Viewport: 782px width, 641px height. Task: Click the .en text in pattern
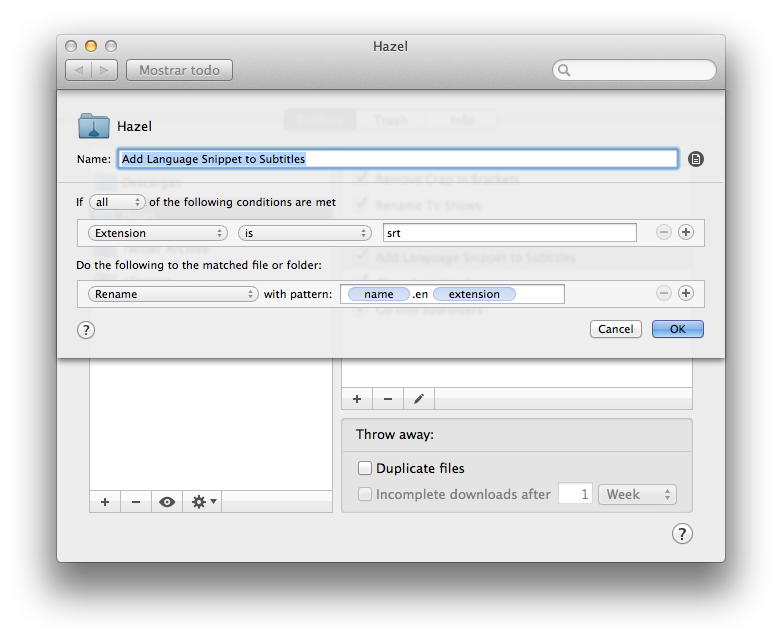(420, 294)
